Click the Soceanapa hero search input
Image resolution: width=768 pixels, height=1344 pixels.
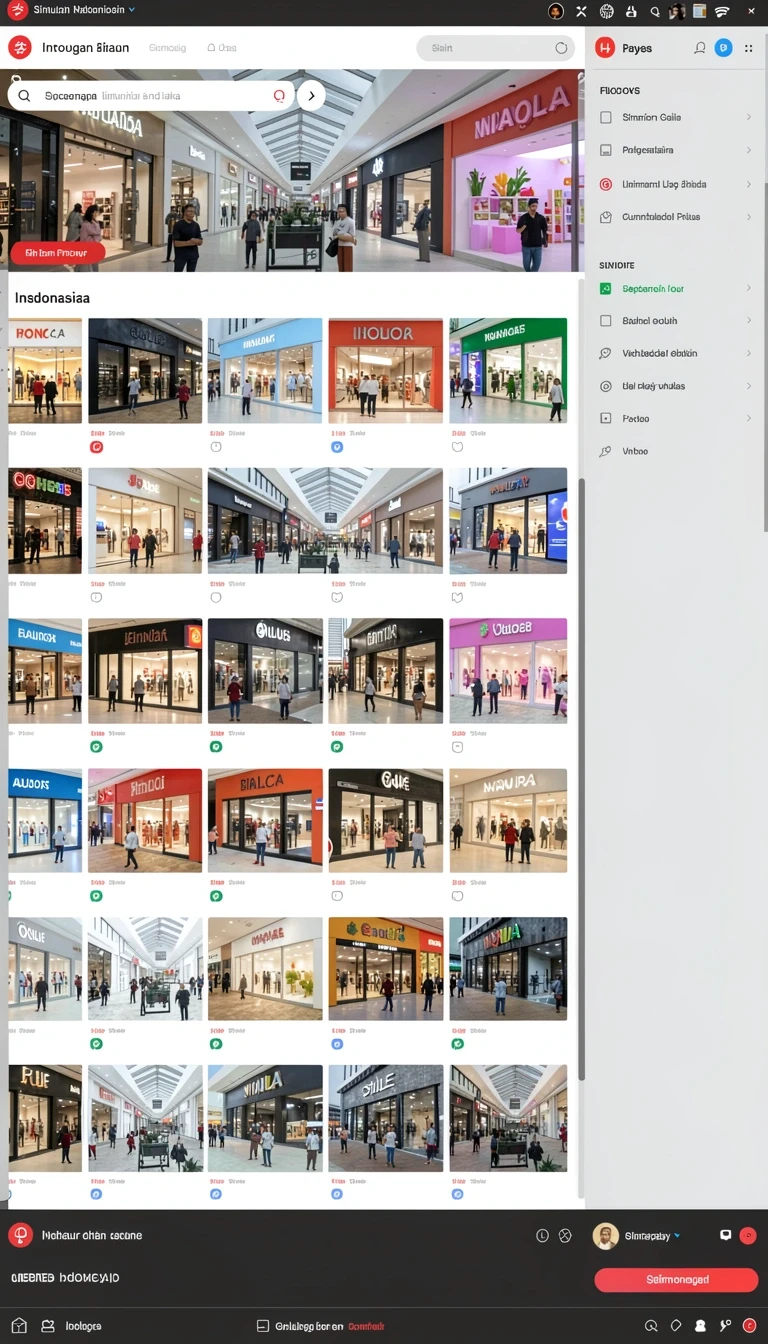tap(151, 96)
